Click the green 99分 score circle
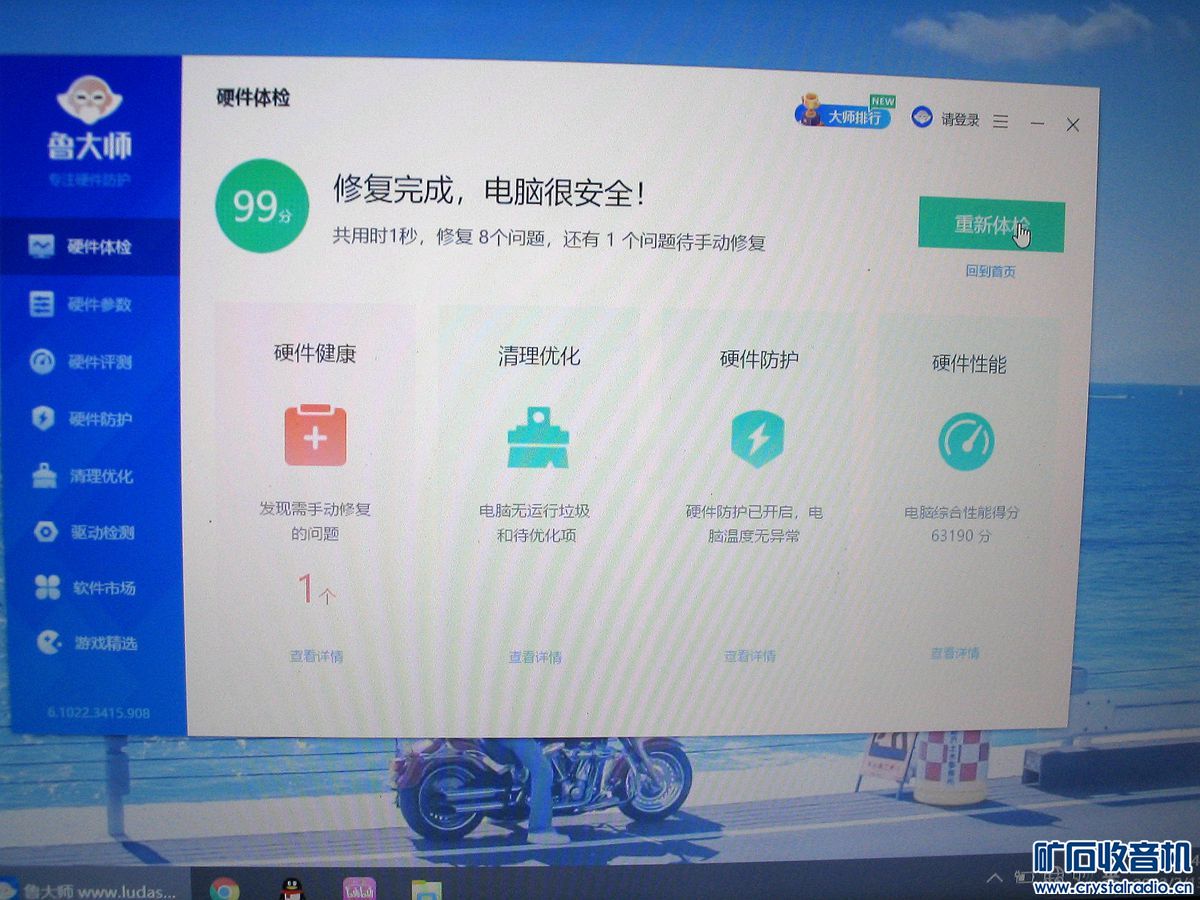Viewport: 1200px width, 900px height. point(262,208)
